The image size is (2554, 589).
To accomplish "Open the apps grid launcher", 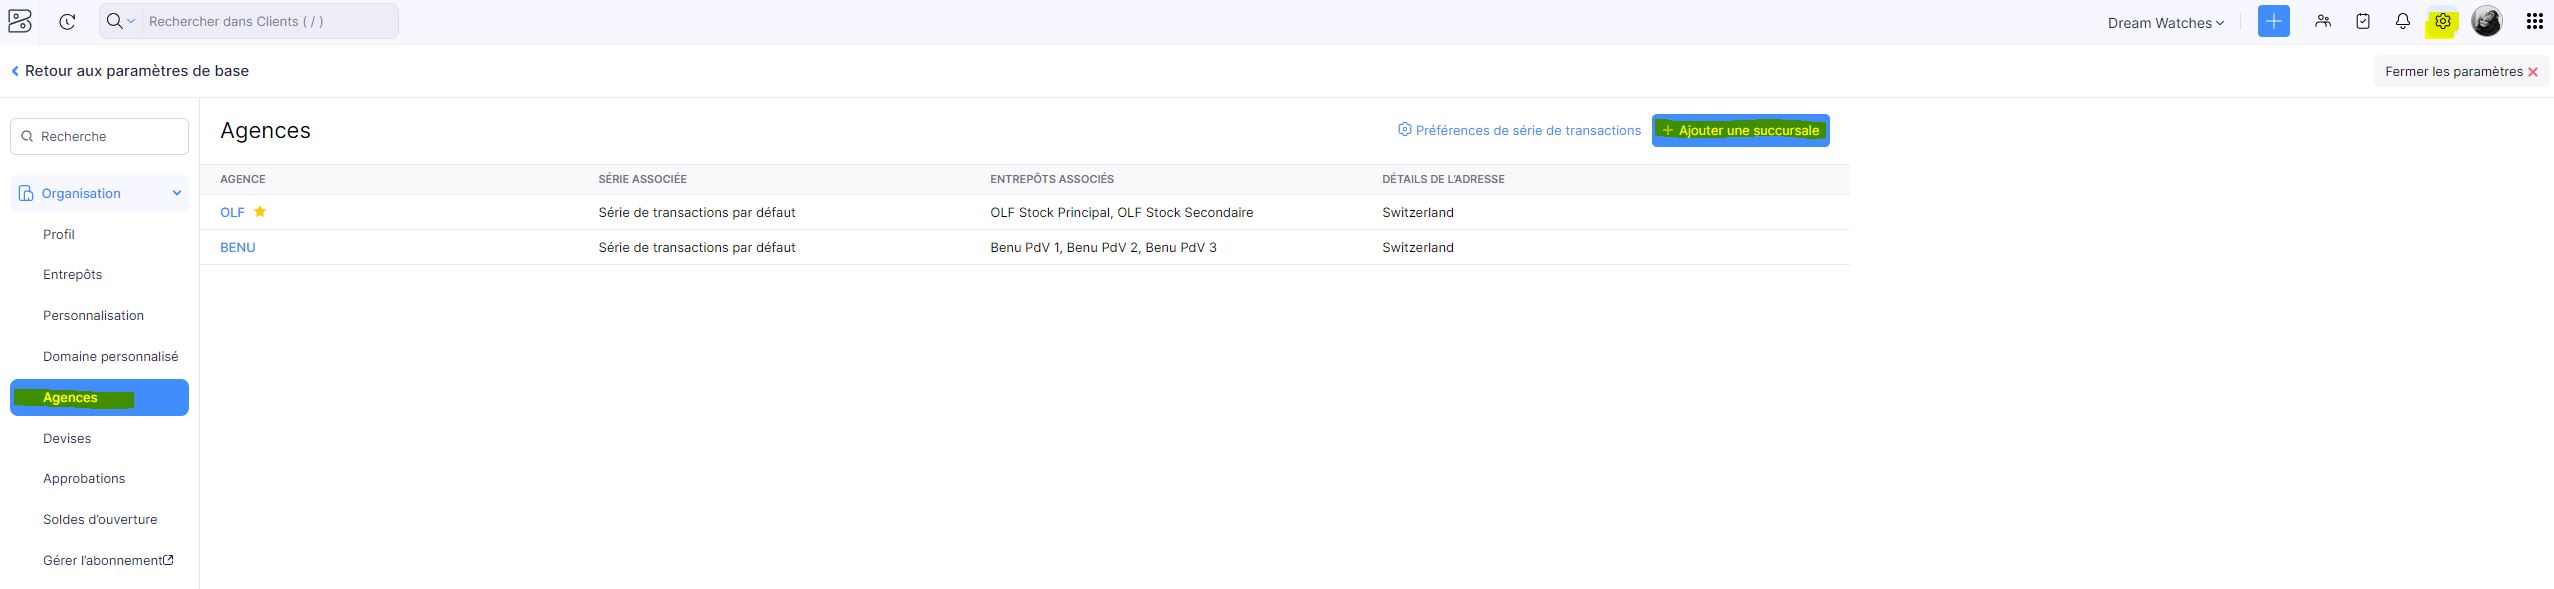I will pyautogui.click(x=2534, y=21).
